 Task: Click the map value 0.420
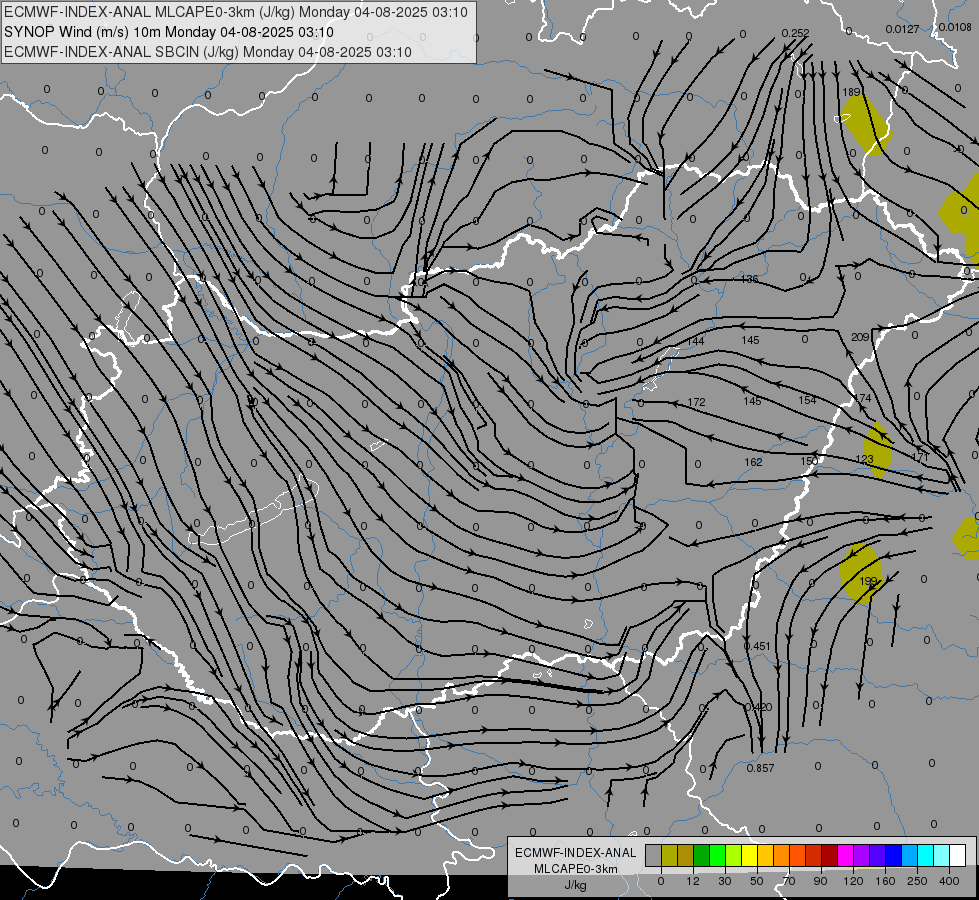coord(759,707)
